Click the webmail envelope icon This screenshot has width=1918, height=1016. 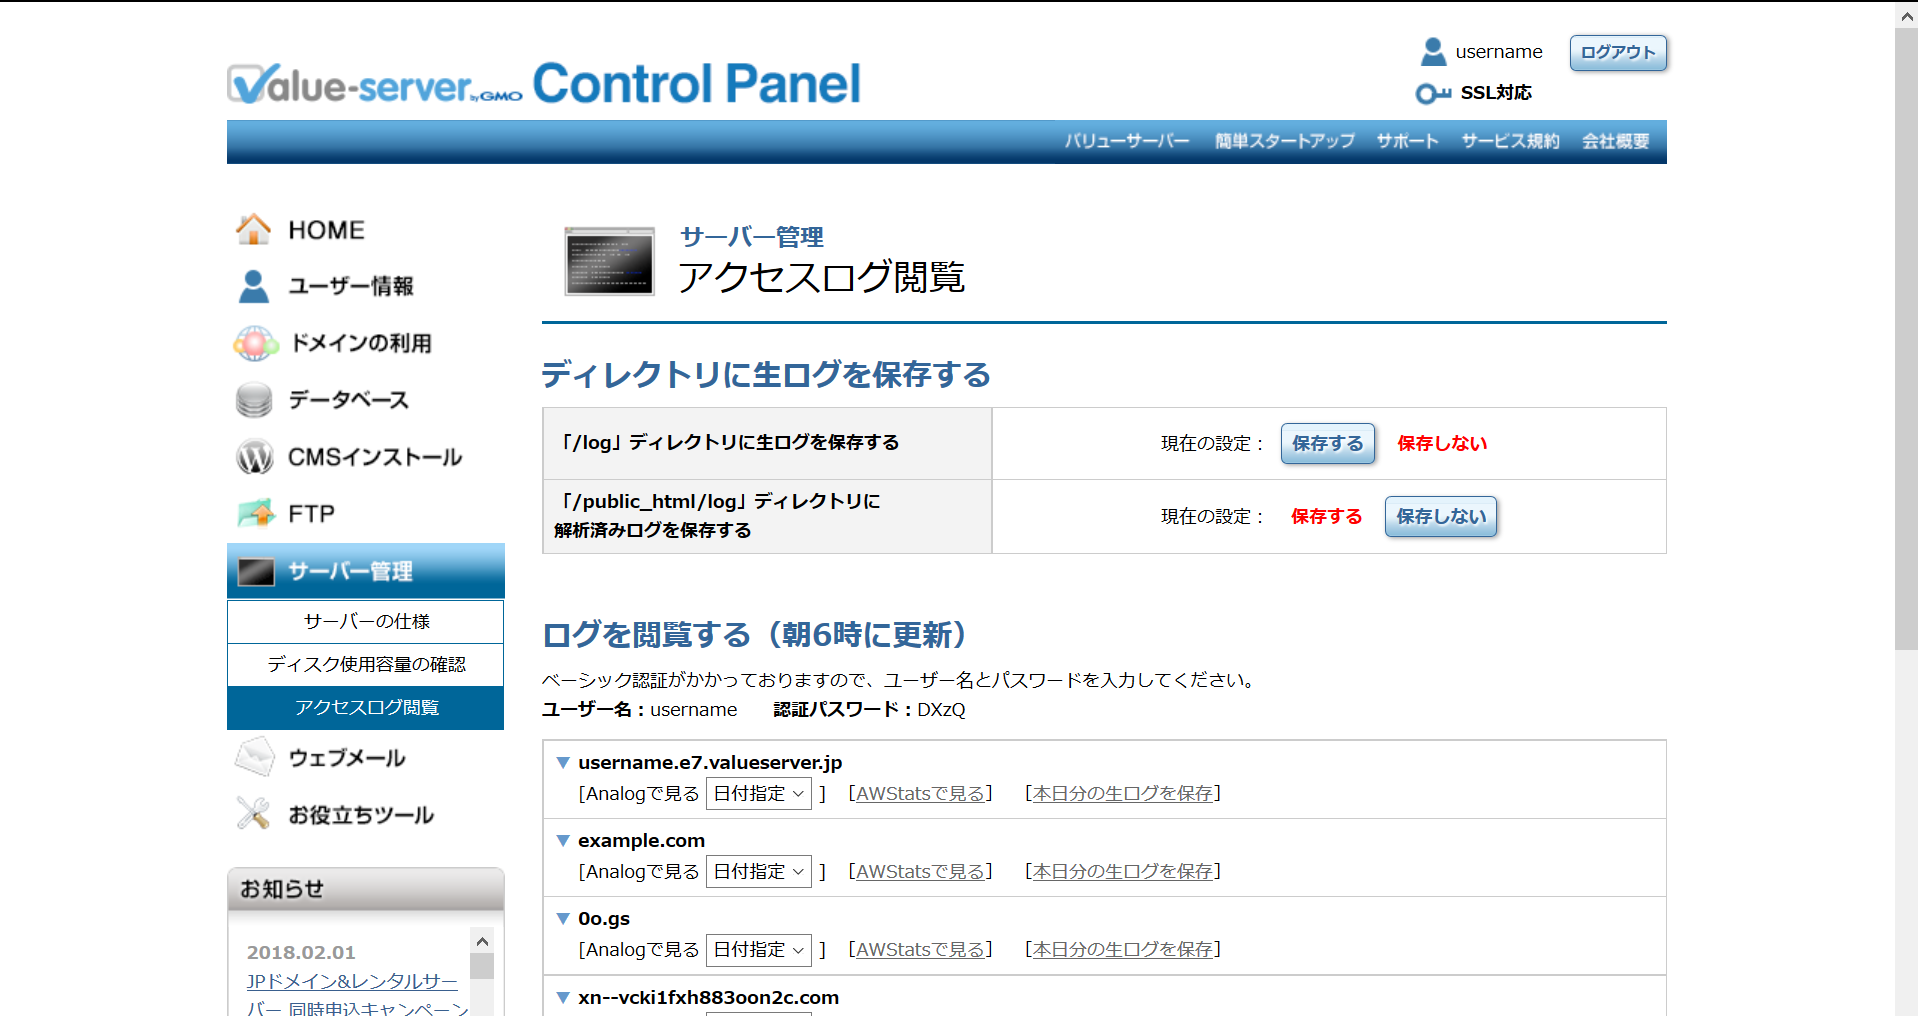tap(254, 758)
